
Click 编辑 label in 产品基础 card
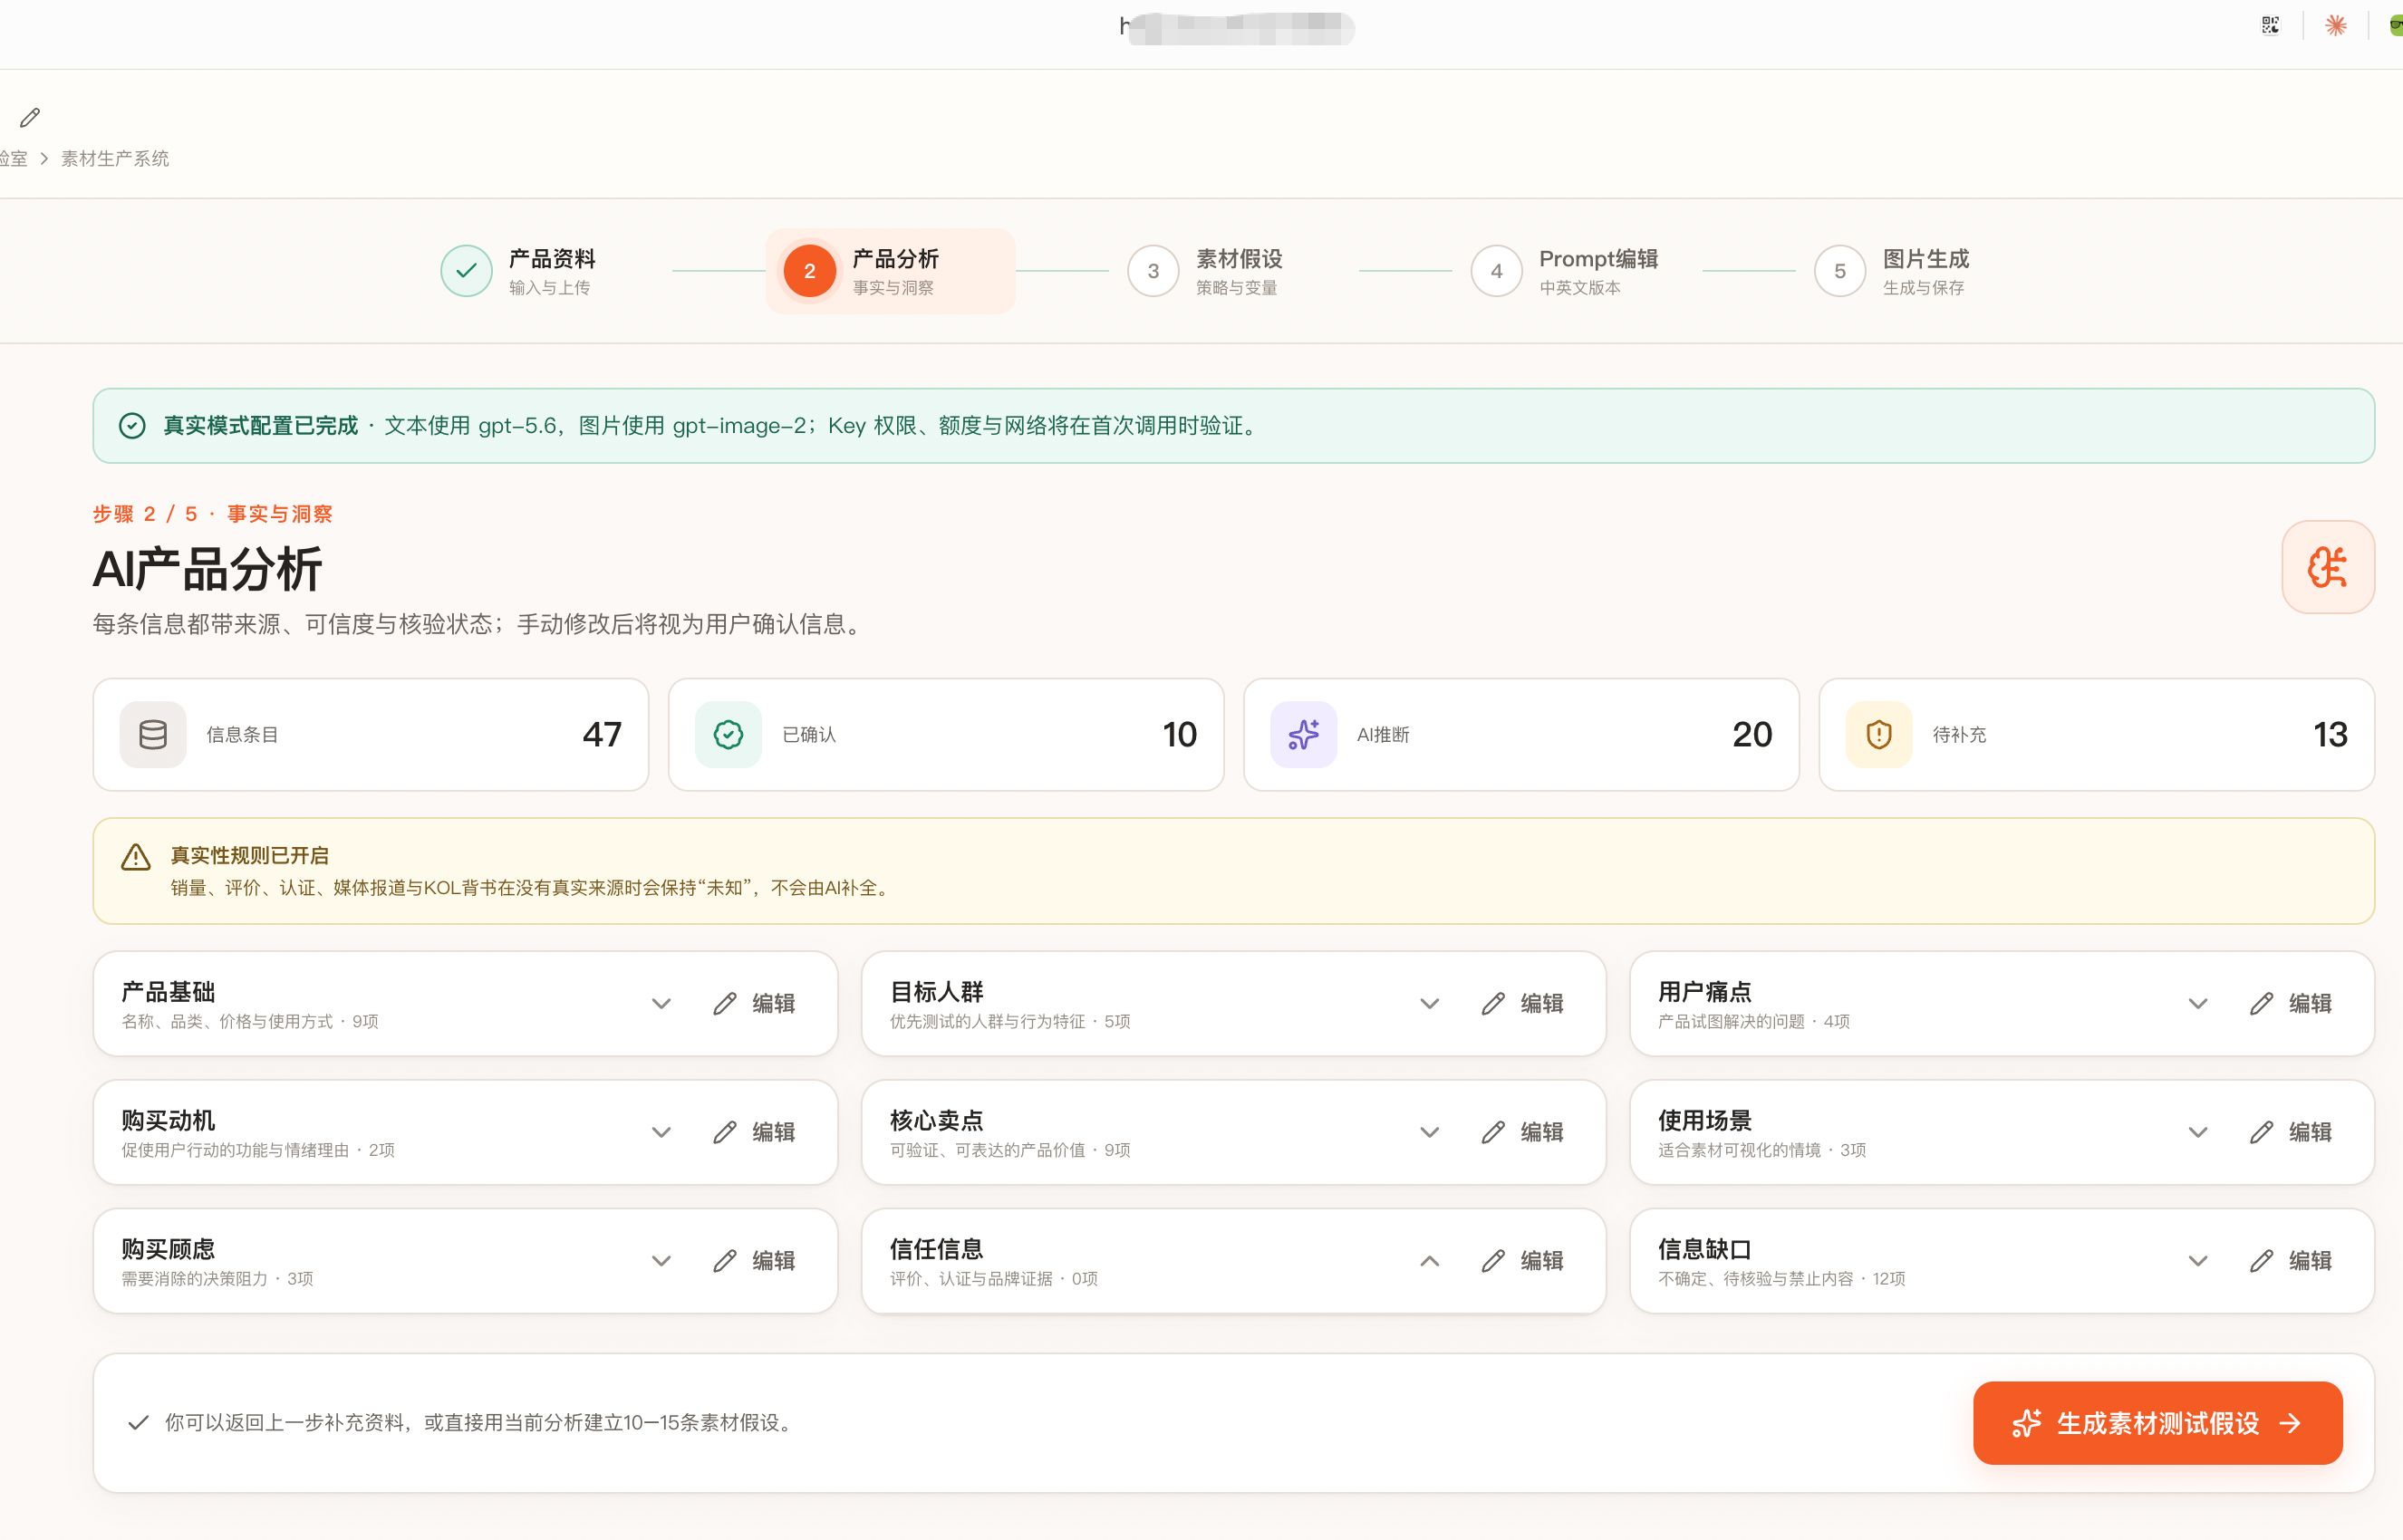[x=774, y=1003]
